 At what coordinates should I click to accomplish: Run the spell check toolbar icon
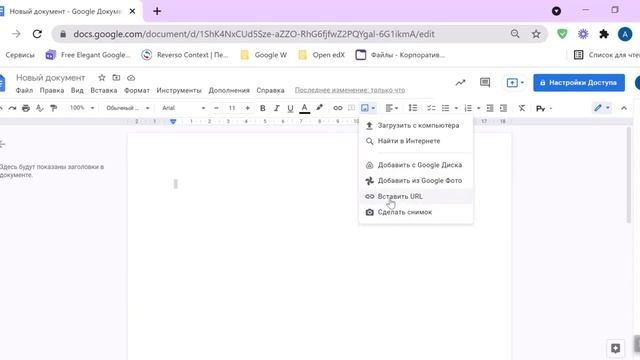tap(40, 108)
